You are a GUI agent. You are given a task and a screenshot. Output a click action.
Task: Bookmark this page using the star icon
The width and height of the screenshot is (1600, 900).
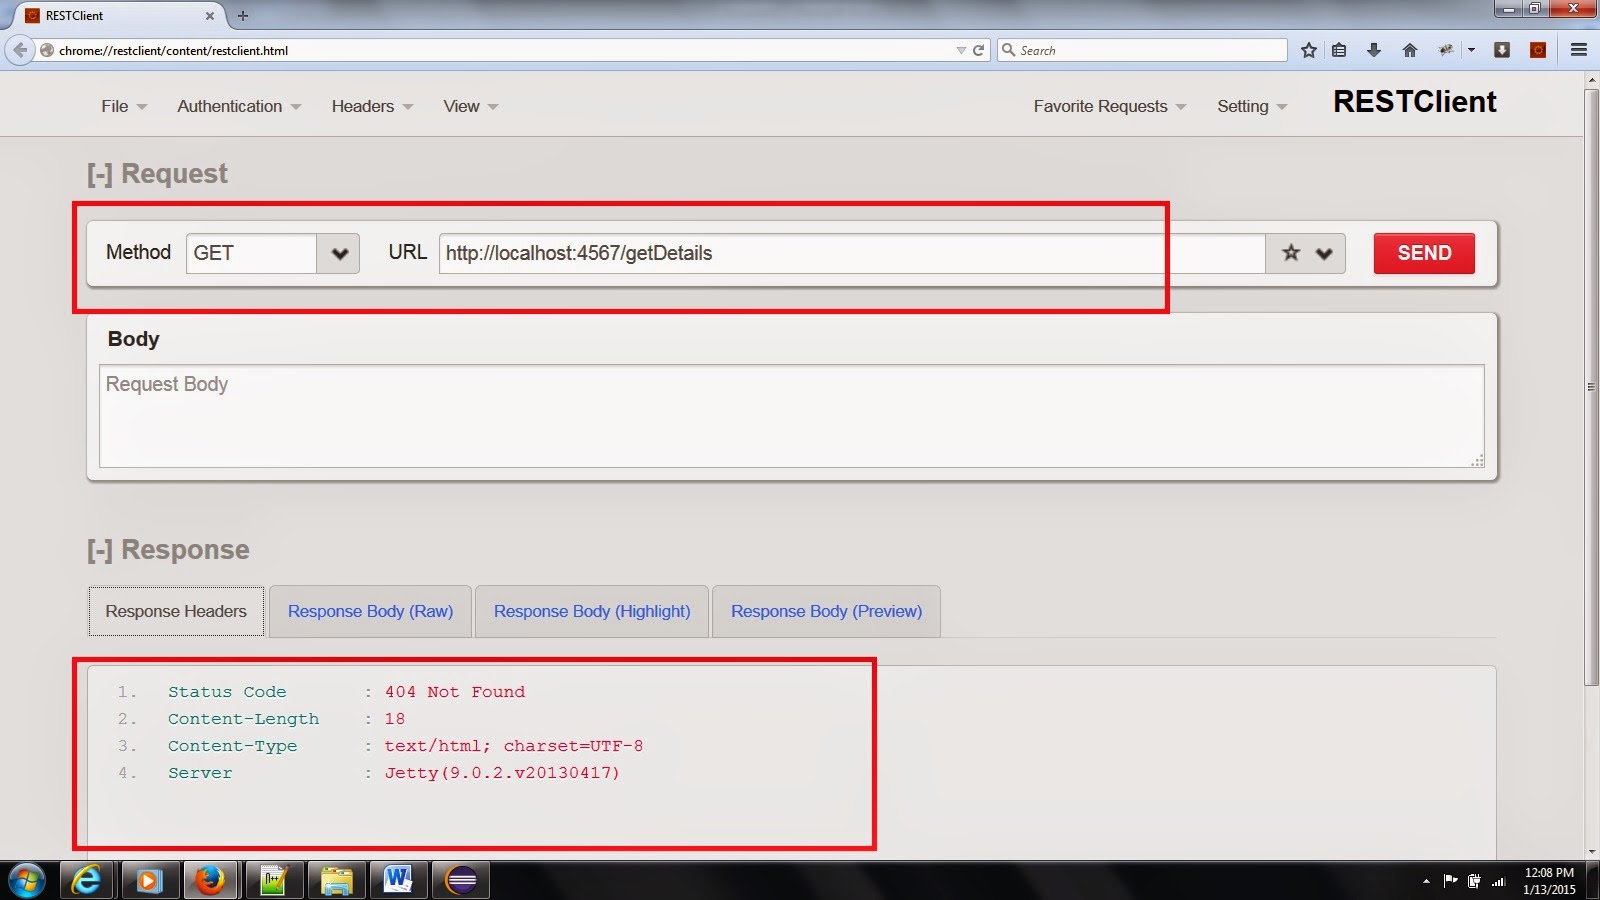point(1308,49)
